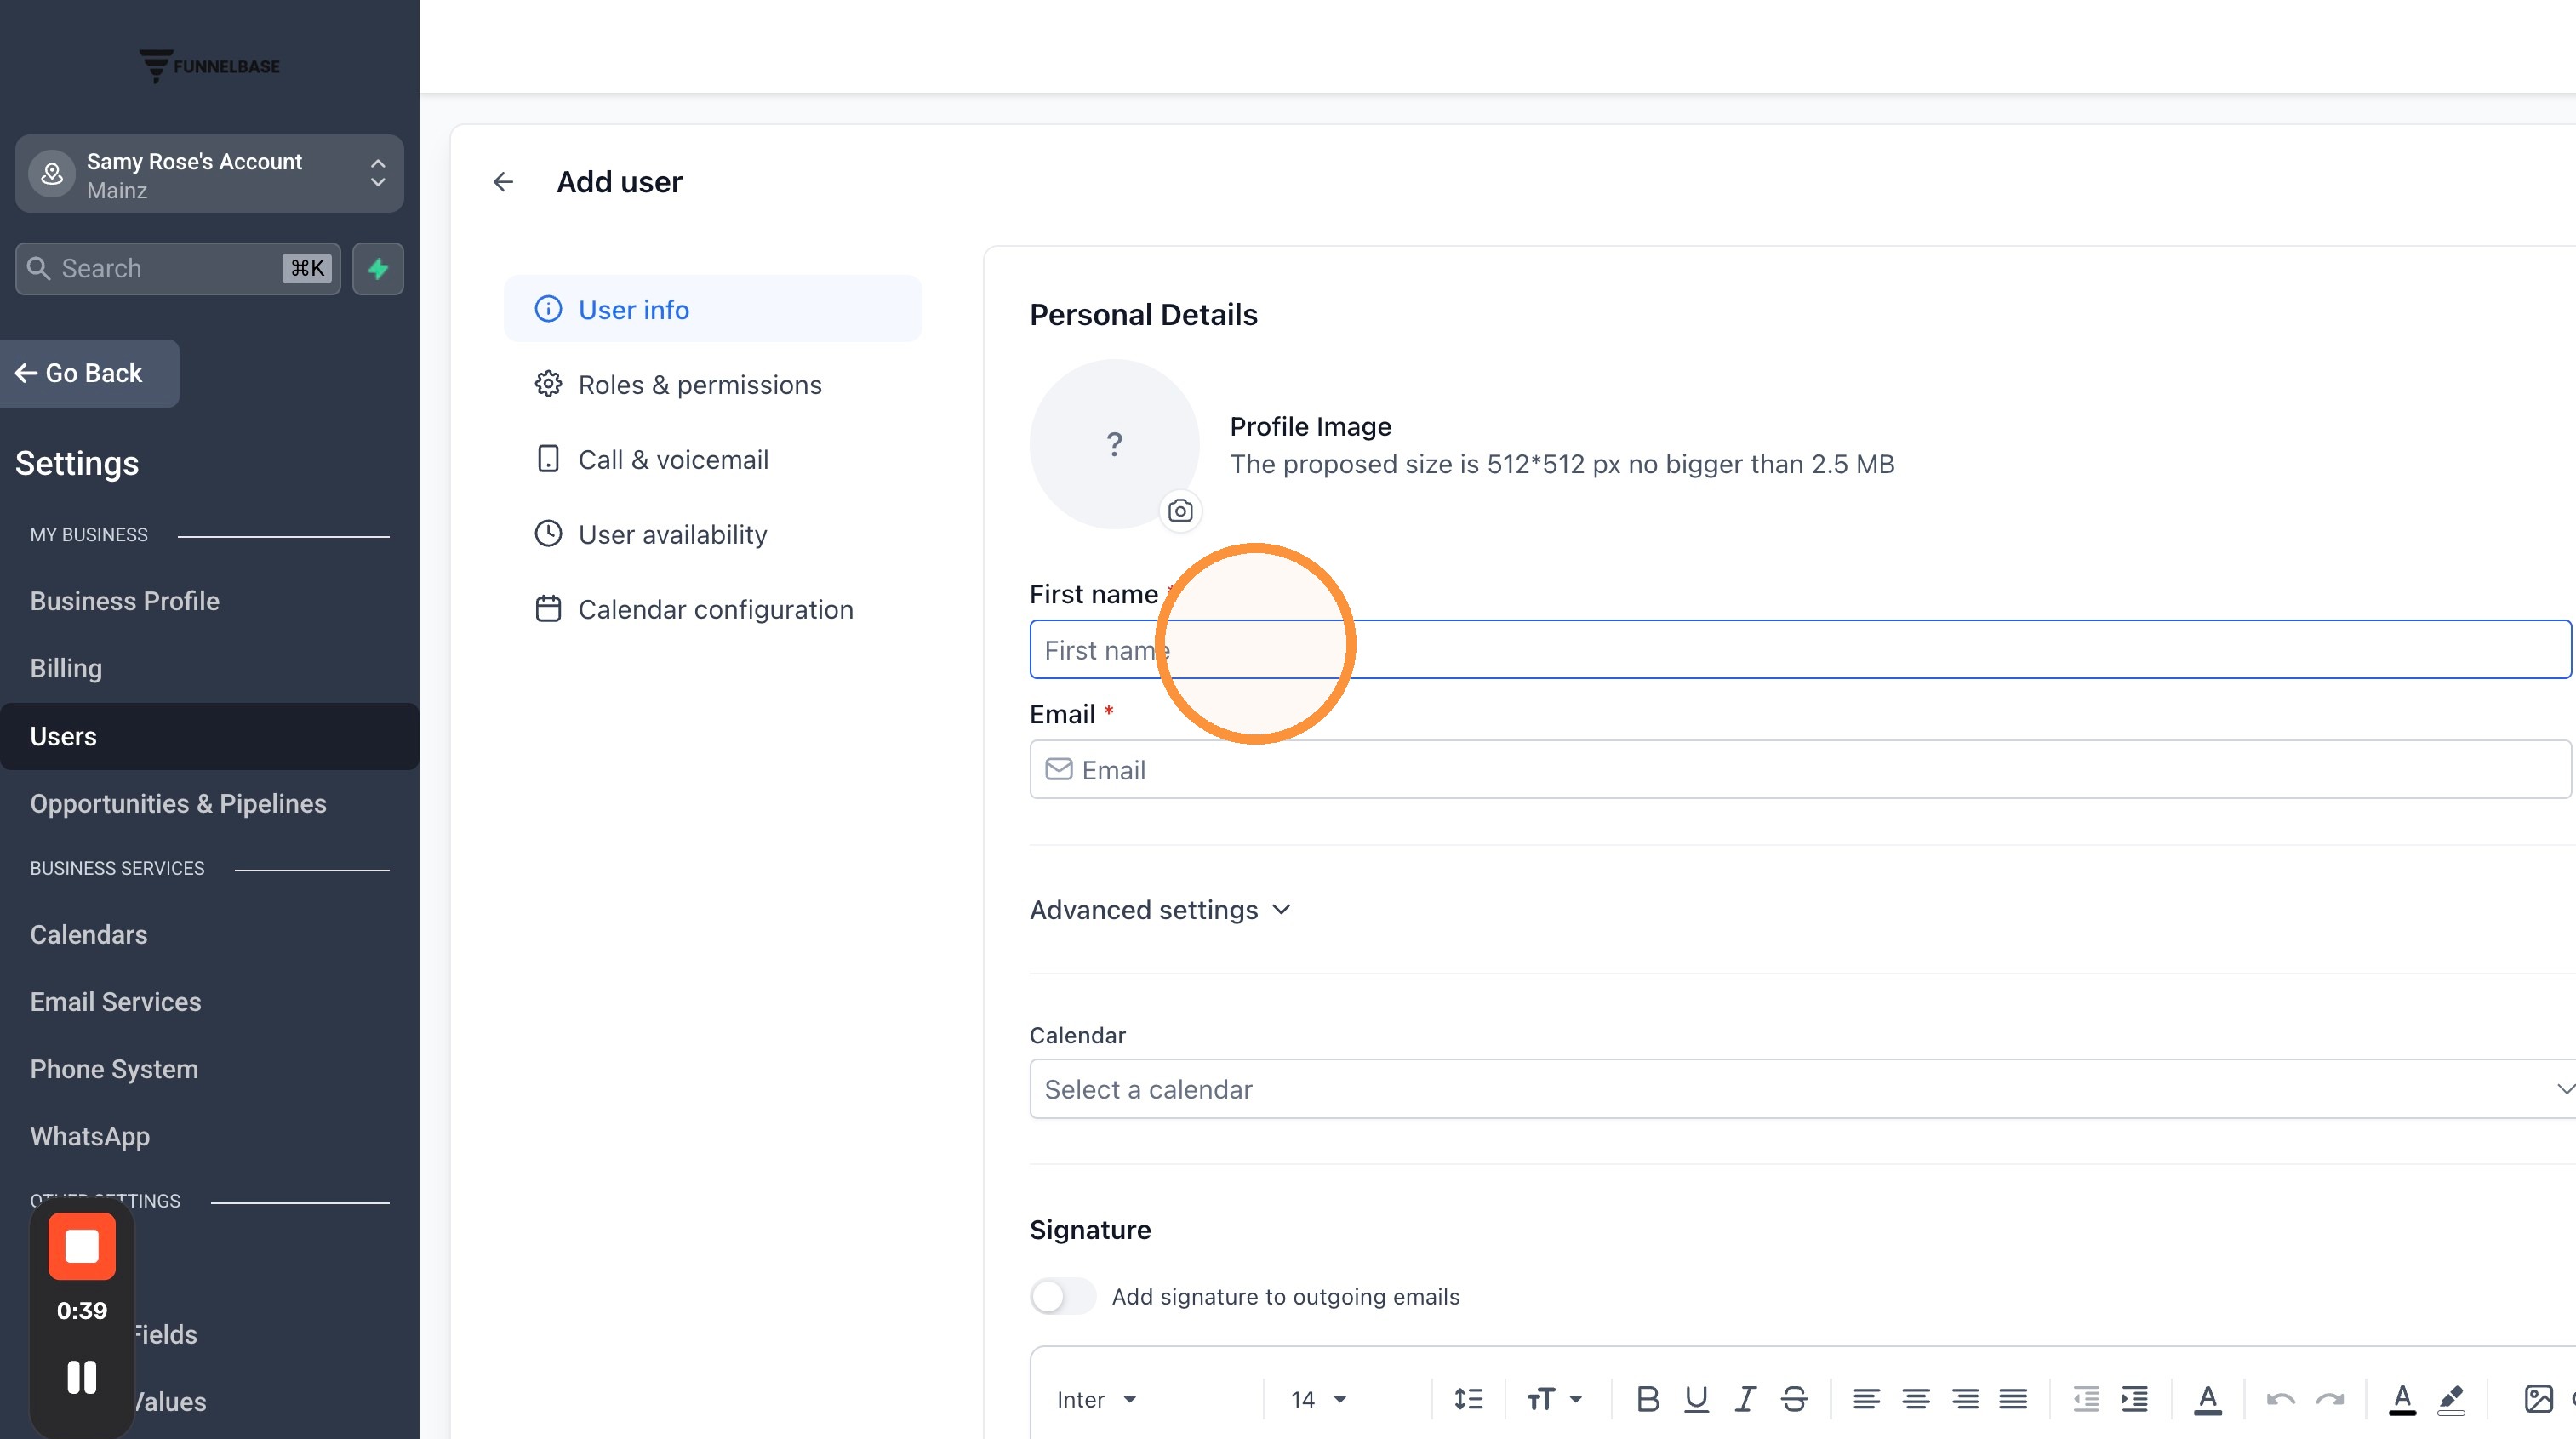Click the redo arrow in signature editor
Screen dimensions: 2576x1439
tap(2329, 1399)
